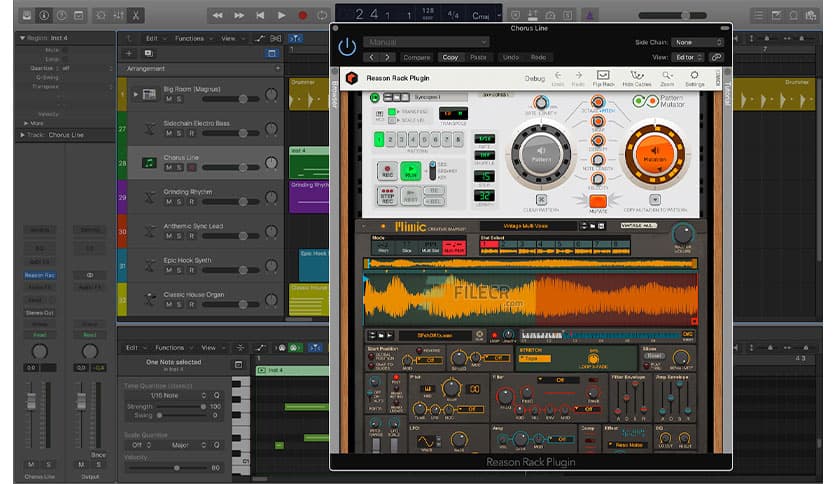Open the scissors Editors icon in the control bar

tap(135, 15)
